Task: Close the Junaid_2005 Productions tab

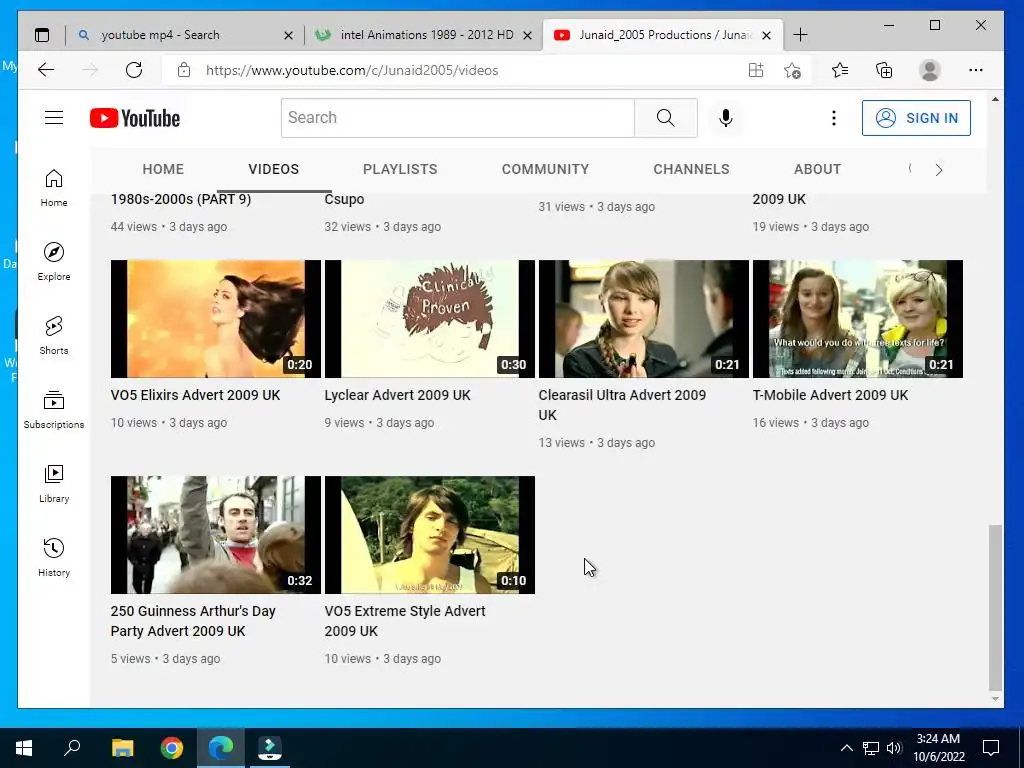Action: pyautogui.click(x=767, y=35)
